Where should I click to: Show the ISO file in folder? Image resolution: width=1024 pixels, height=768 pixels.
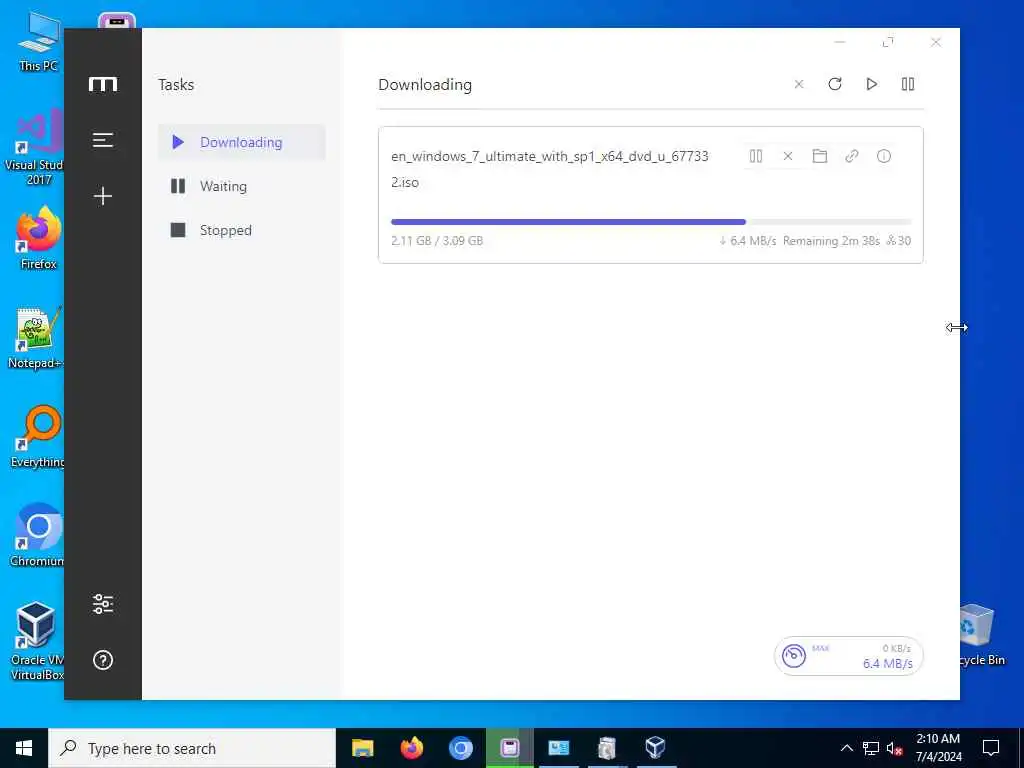(x=820, y=156)
